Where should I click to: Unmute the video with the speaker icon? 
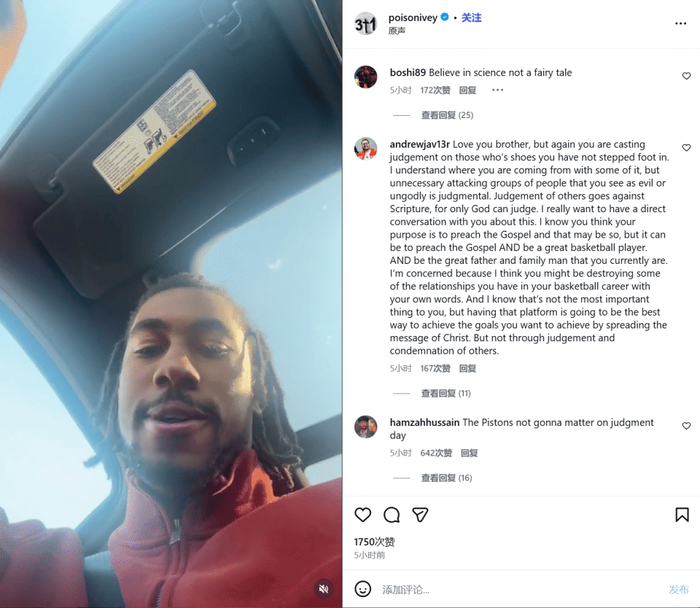pyautogui.click(x=324, y=589)
